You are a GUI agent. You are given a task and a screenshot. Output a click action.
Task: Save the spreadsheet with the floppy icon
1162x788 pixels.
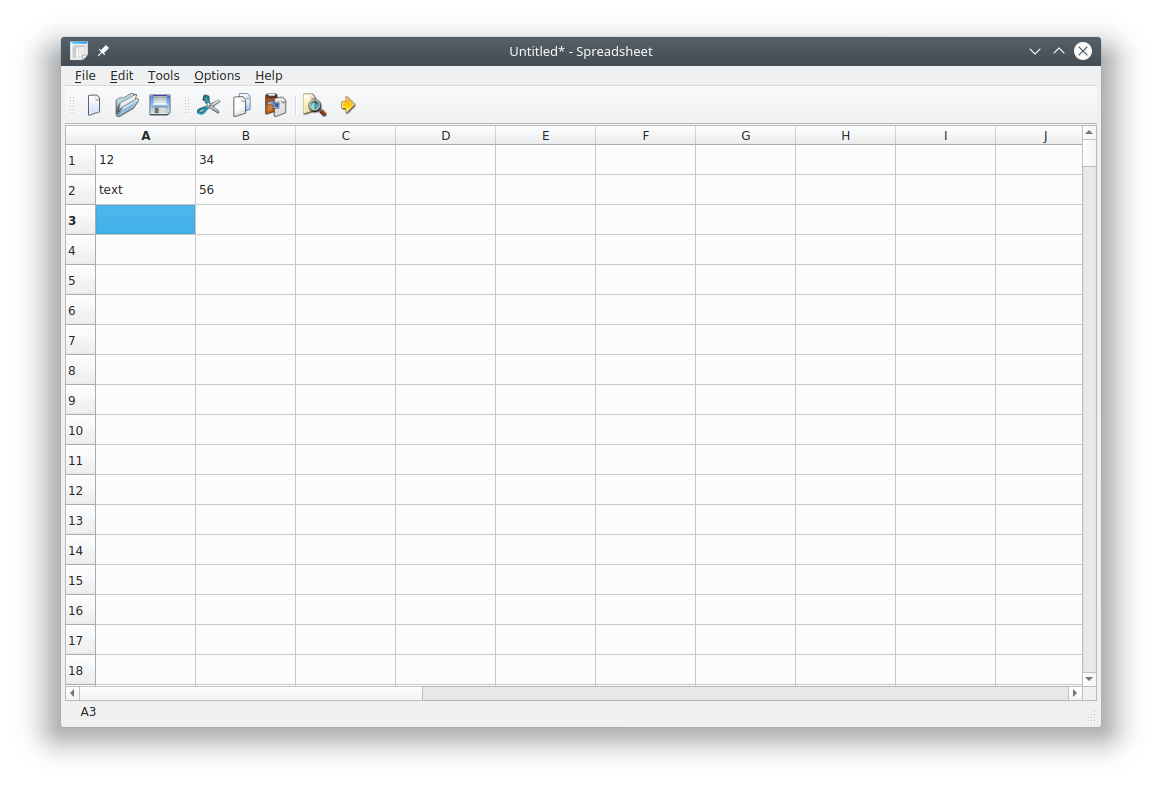[x=160, y=105]
